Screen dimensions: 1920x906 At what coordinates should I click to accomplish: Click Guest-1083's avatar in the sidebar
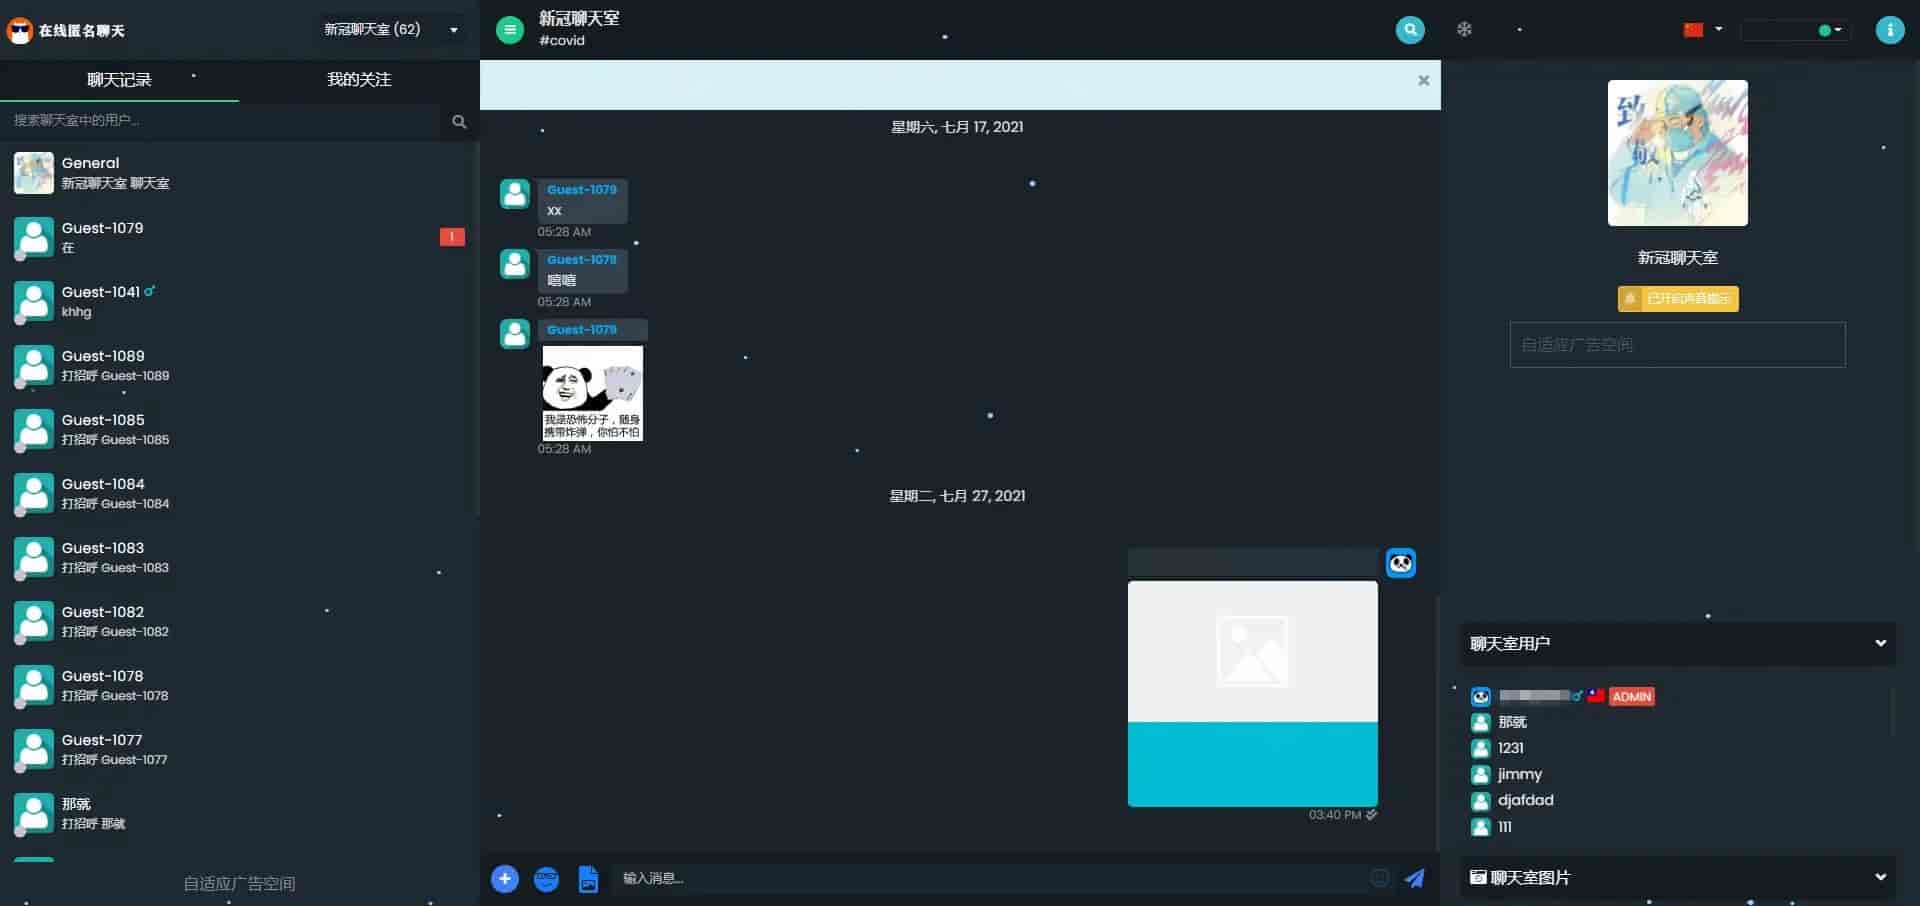(x=34, y=558)
